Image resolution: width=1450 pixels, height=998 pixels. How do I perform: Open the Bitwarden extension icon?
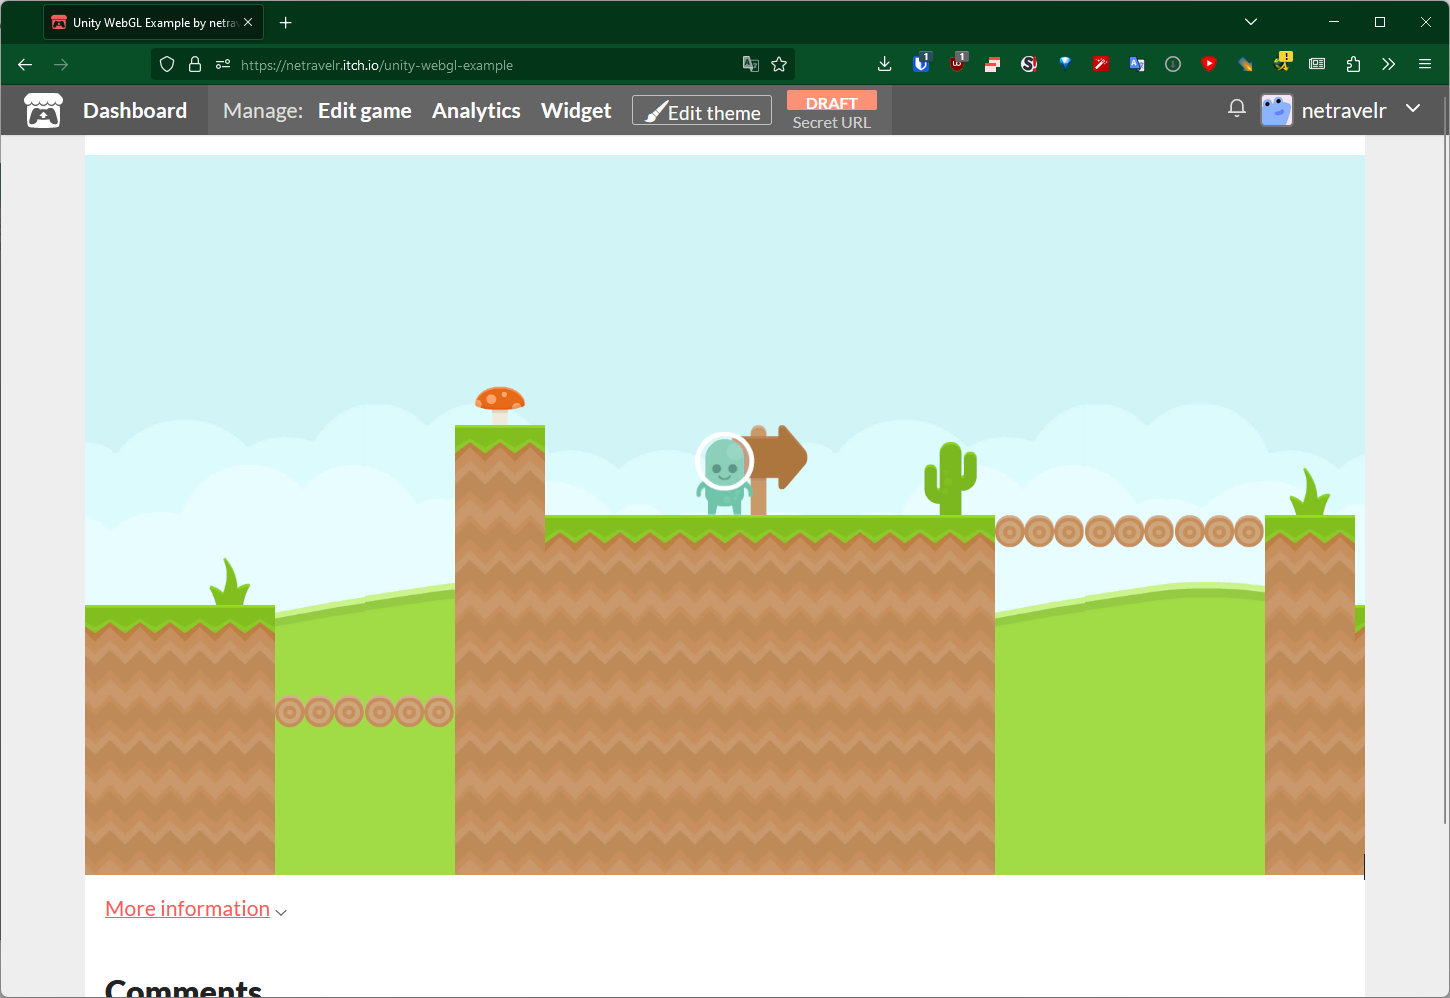point(921,63)
